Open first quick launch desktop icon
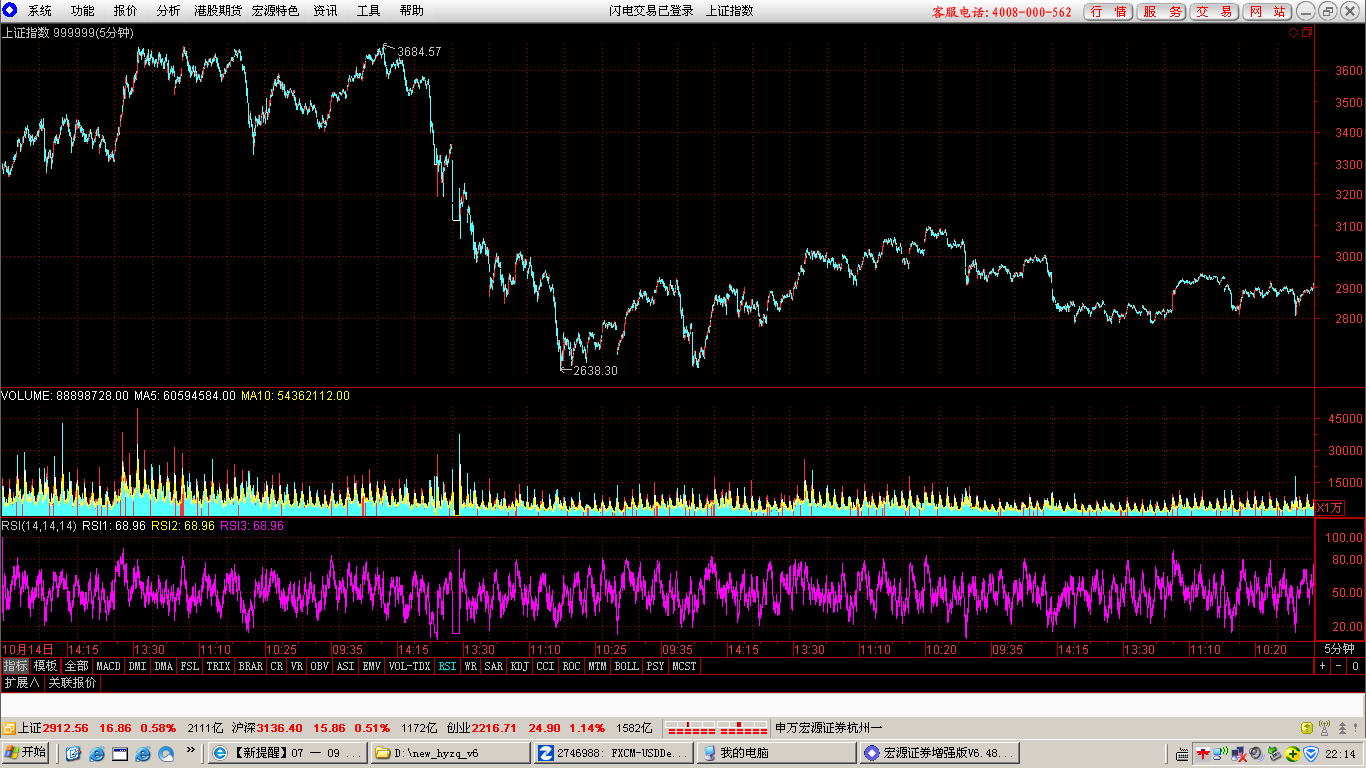Image resolution: width=1366 pixels, height=768 pixels. (x=73, y=753)
